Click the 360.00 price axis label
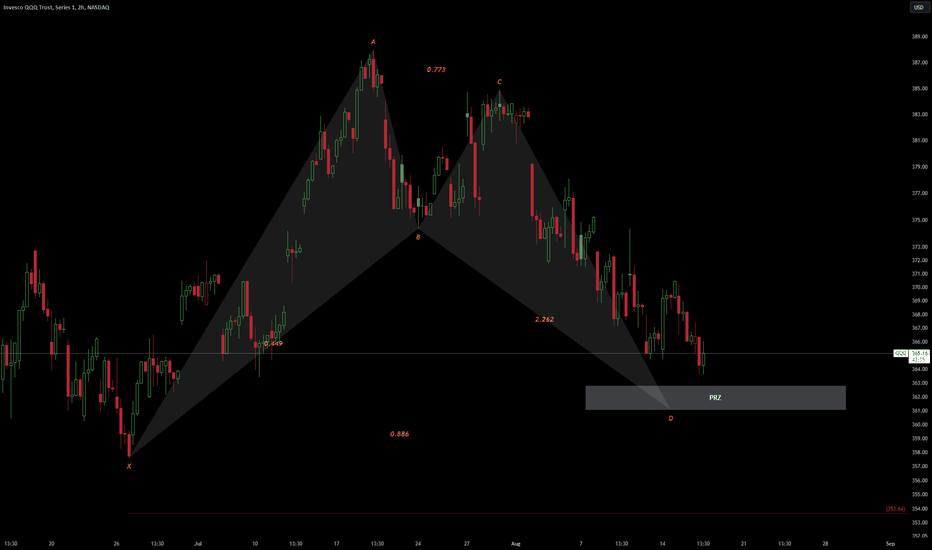Viewport: 932px width, 550px height. coord(920,425)
